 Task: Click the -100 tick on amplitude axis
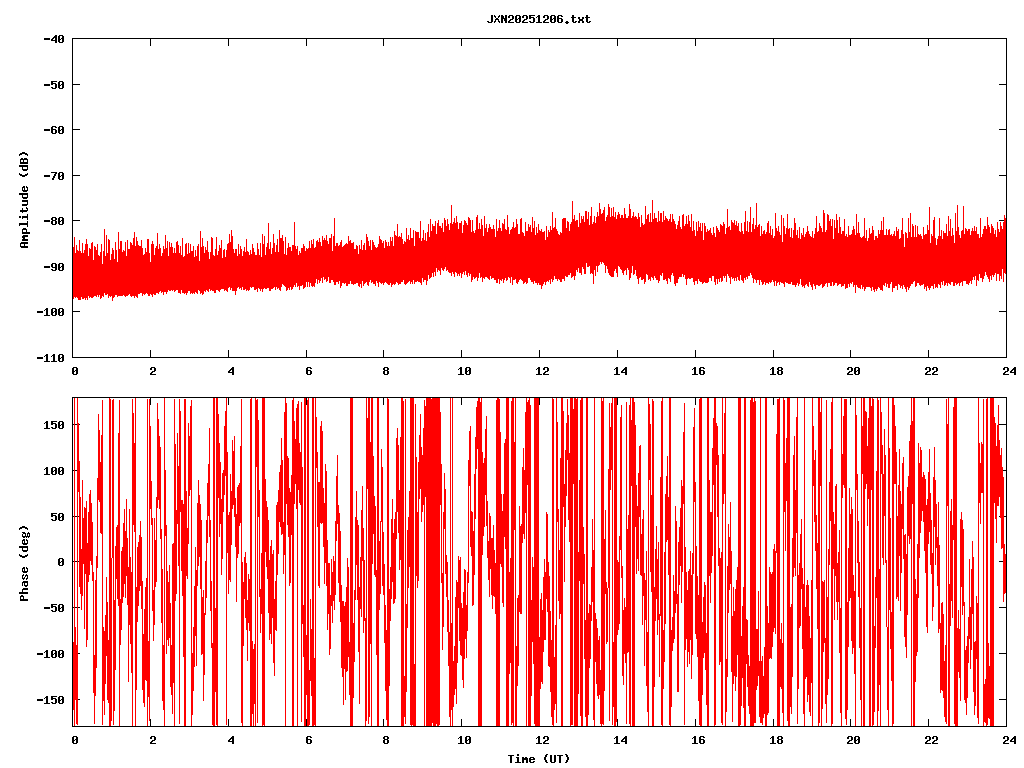tap(50, 312)
